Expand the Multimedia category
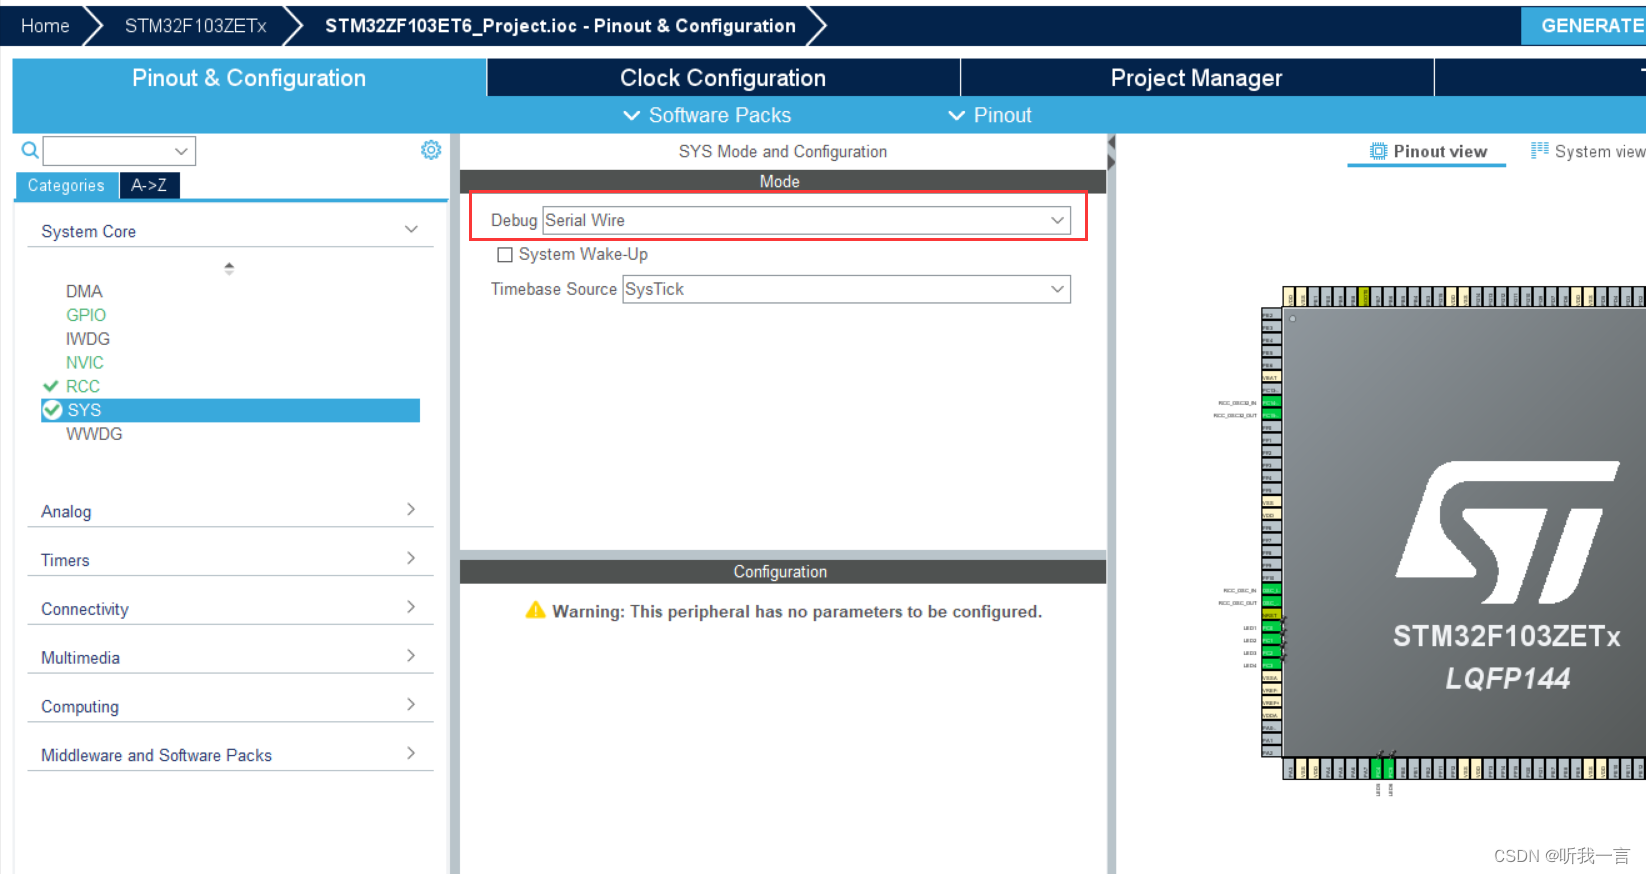This screenshot has width=1646, height=874. (230, 657)
